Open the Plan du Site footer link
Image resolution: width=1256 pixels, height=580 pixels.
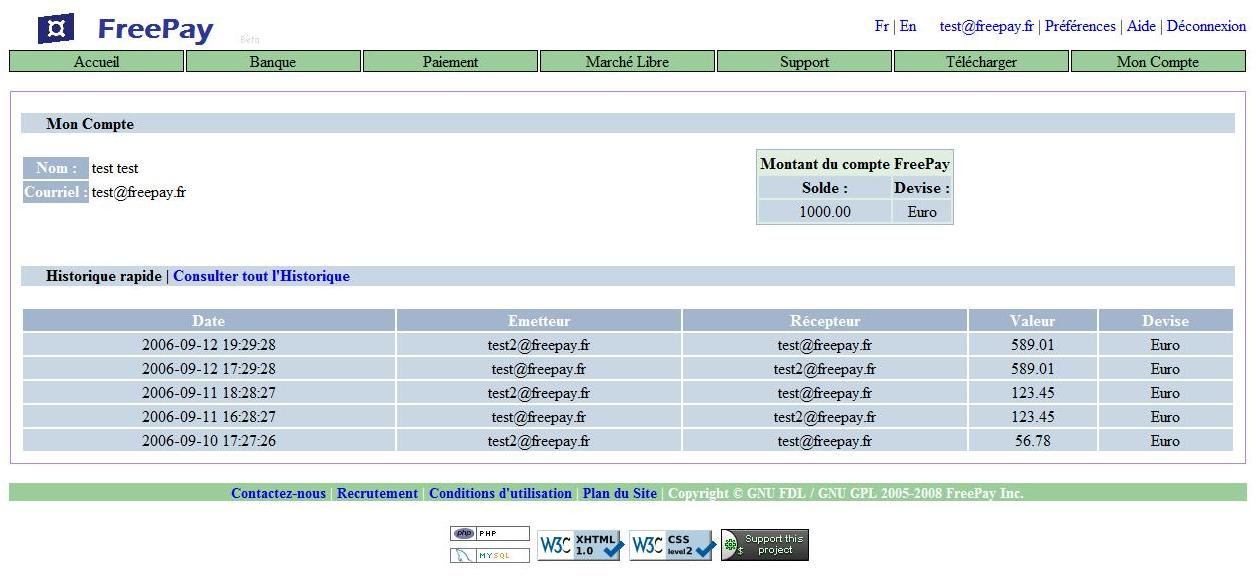point(620,493)
